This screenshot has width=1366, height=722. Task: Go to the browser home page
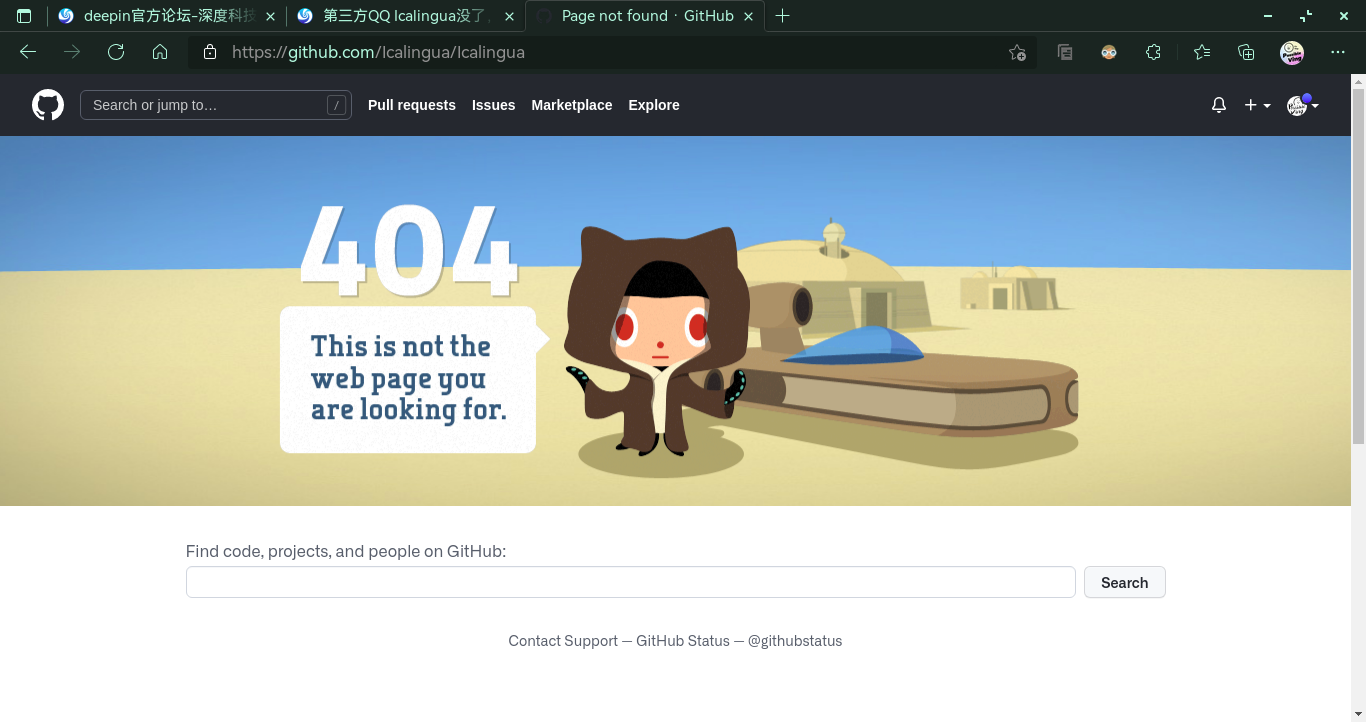point(160,52)
